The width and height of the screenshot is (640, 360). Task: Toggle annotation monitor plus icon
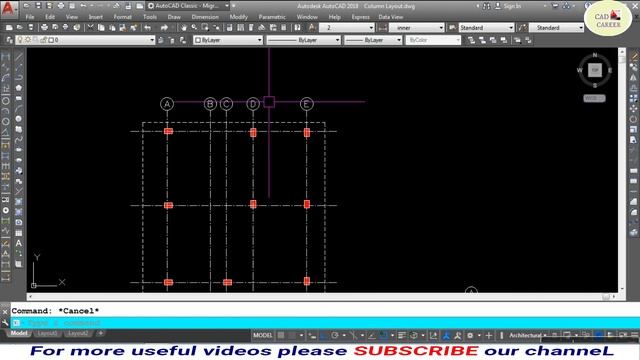489,336
